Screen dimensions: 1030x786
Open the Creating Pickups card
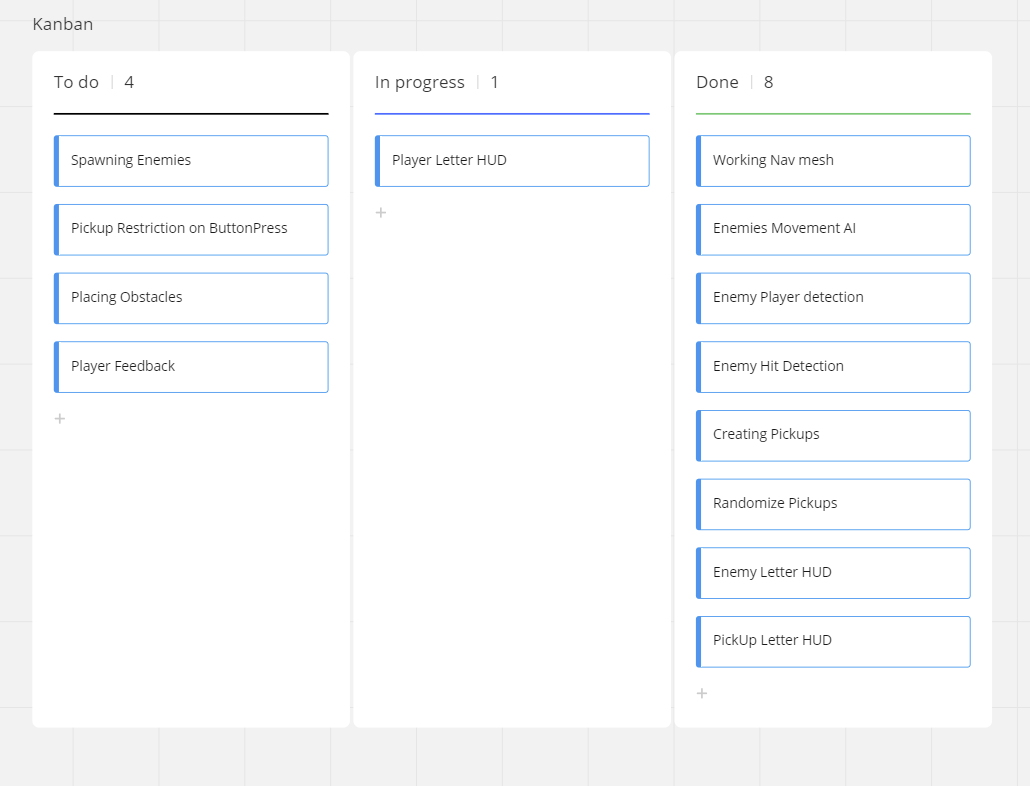[x=833, y=435]
